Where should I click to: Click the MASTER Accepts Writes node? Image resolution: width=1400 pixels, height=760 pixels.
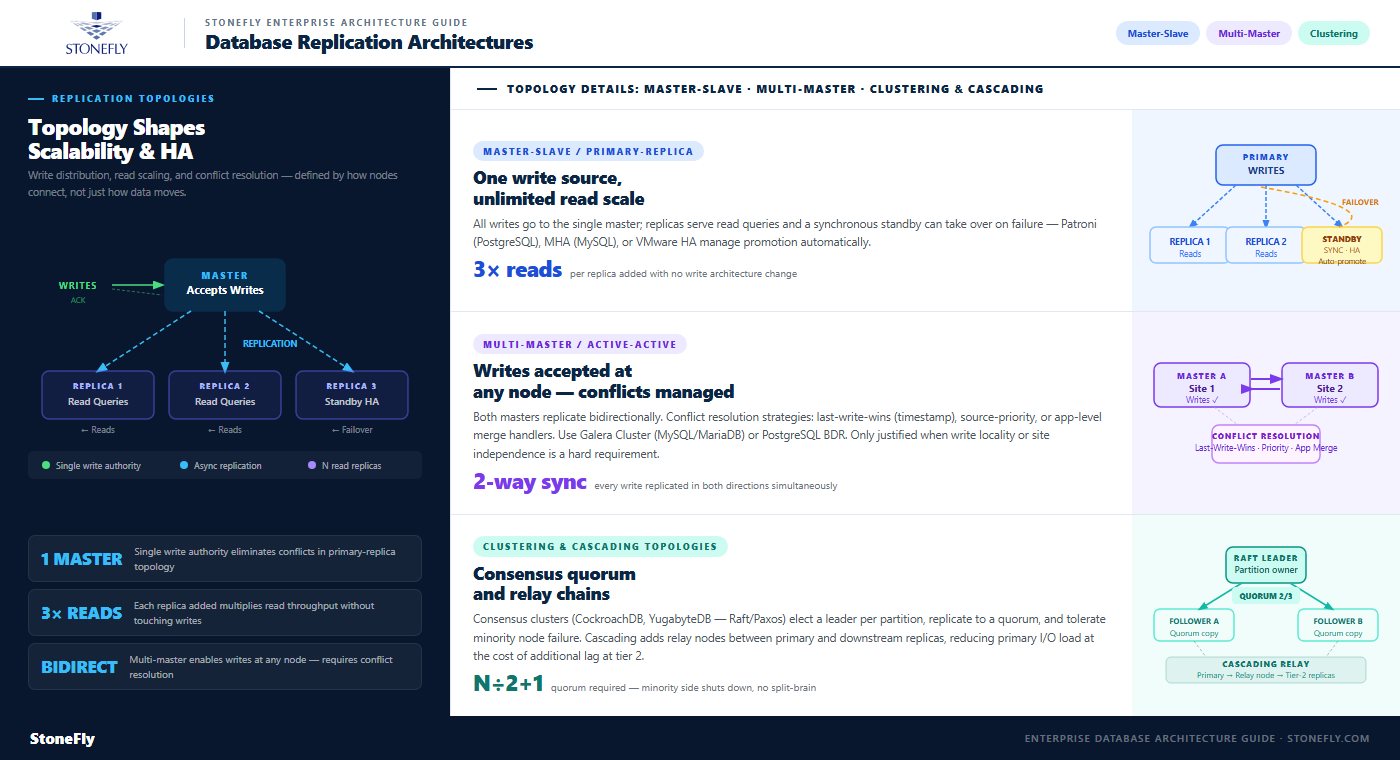pyautogui.click(x=225, y=284)
